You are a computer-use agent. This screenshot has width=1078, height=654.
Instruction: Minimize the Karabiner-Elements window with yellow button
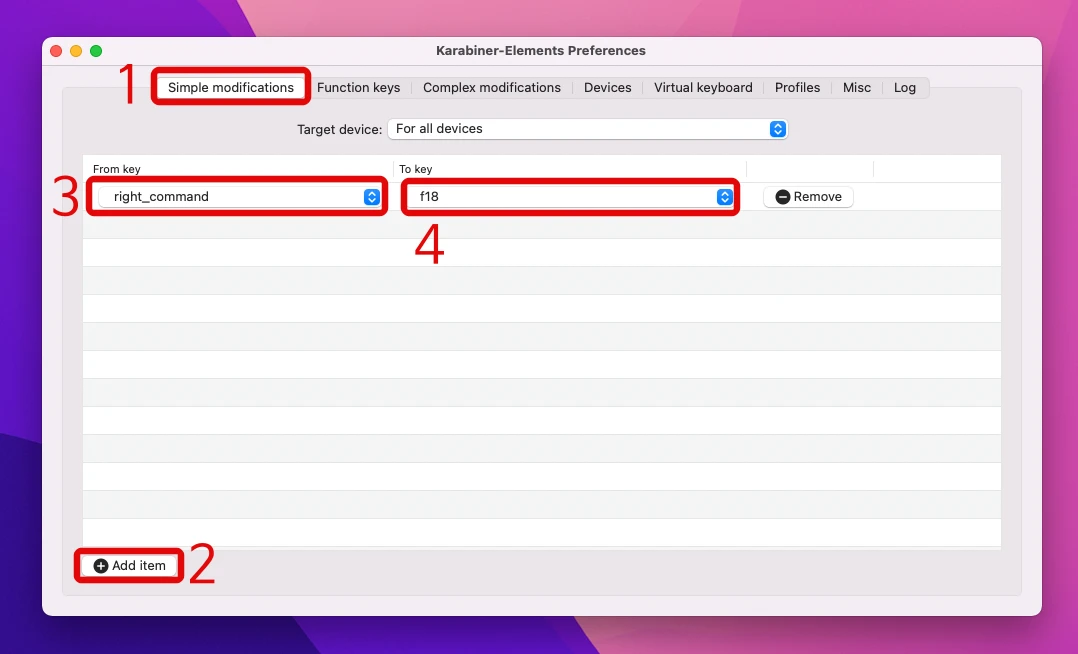click(76, 51)
